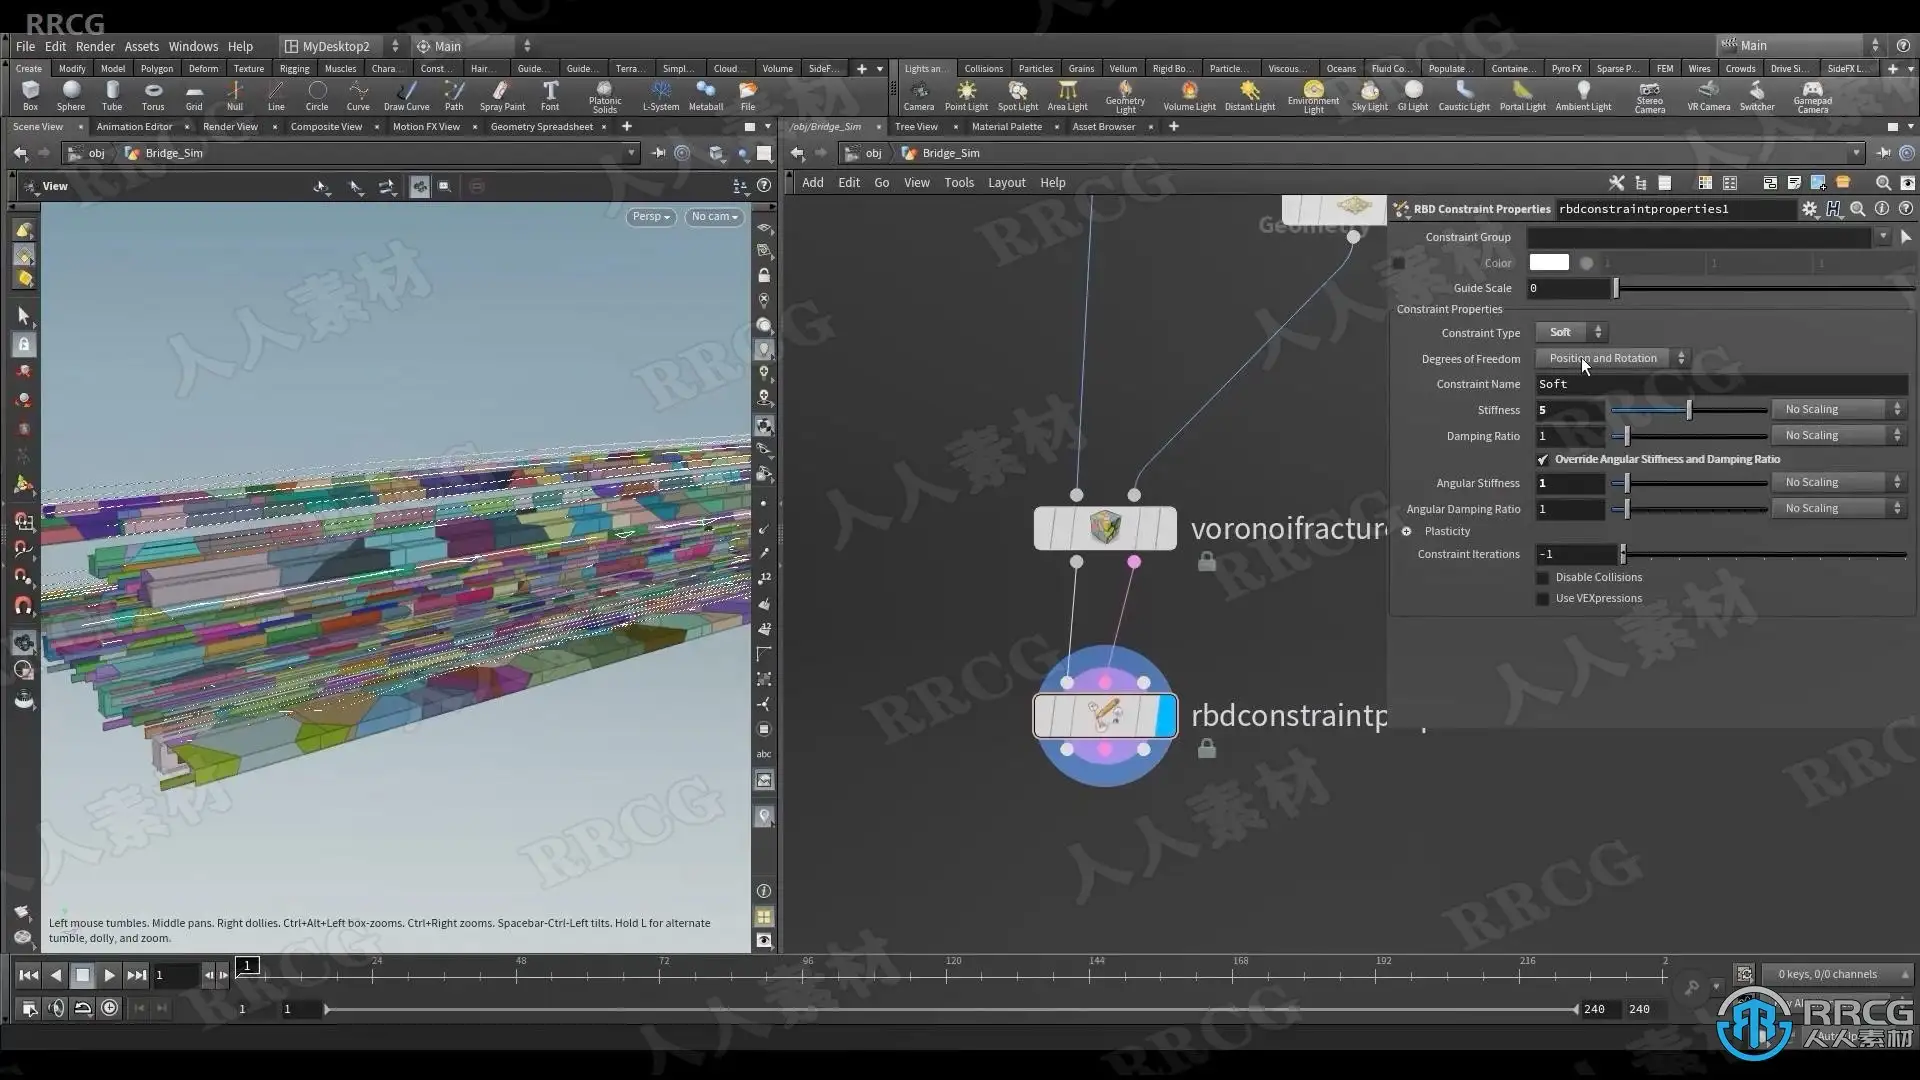This screenshot has height=1080, width=1920.
Task: Open the Render menu
Action: [95, 46]
